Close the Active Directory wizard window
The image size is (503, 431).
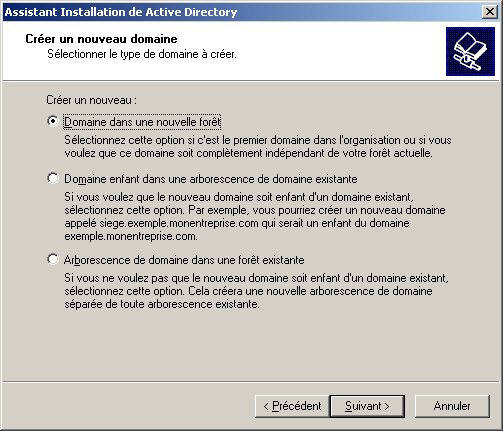click(x=490, y=12)
